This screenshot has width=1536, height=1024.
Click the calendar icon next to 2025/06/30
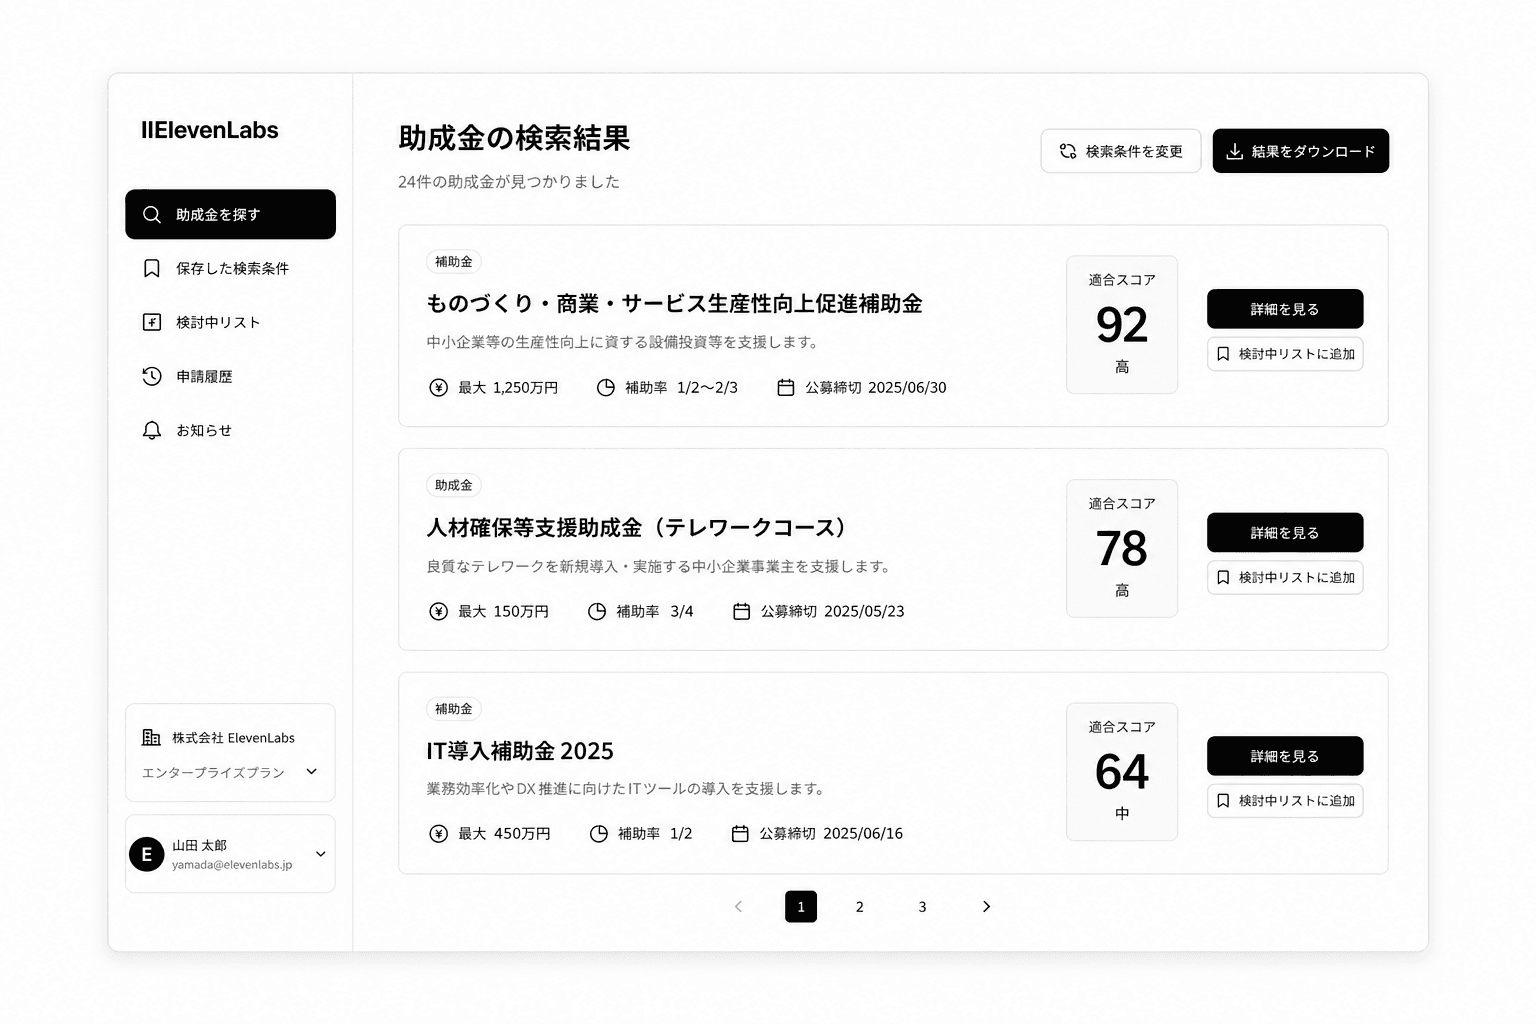point(786,387)
